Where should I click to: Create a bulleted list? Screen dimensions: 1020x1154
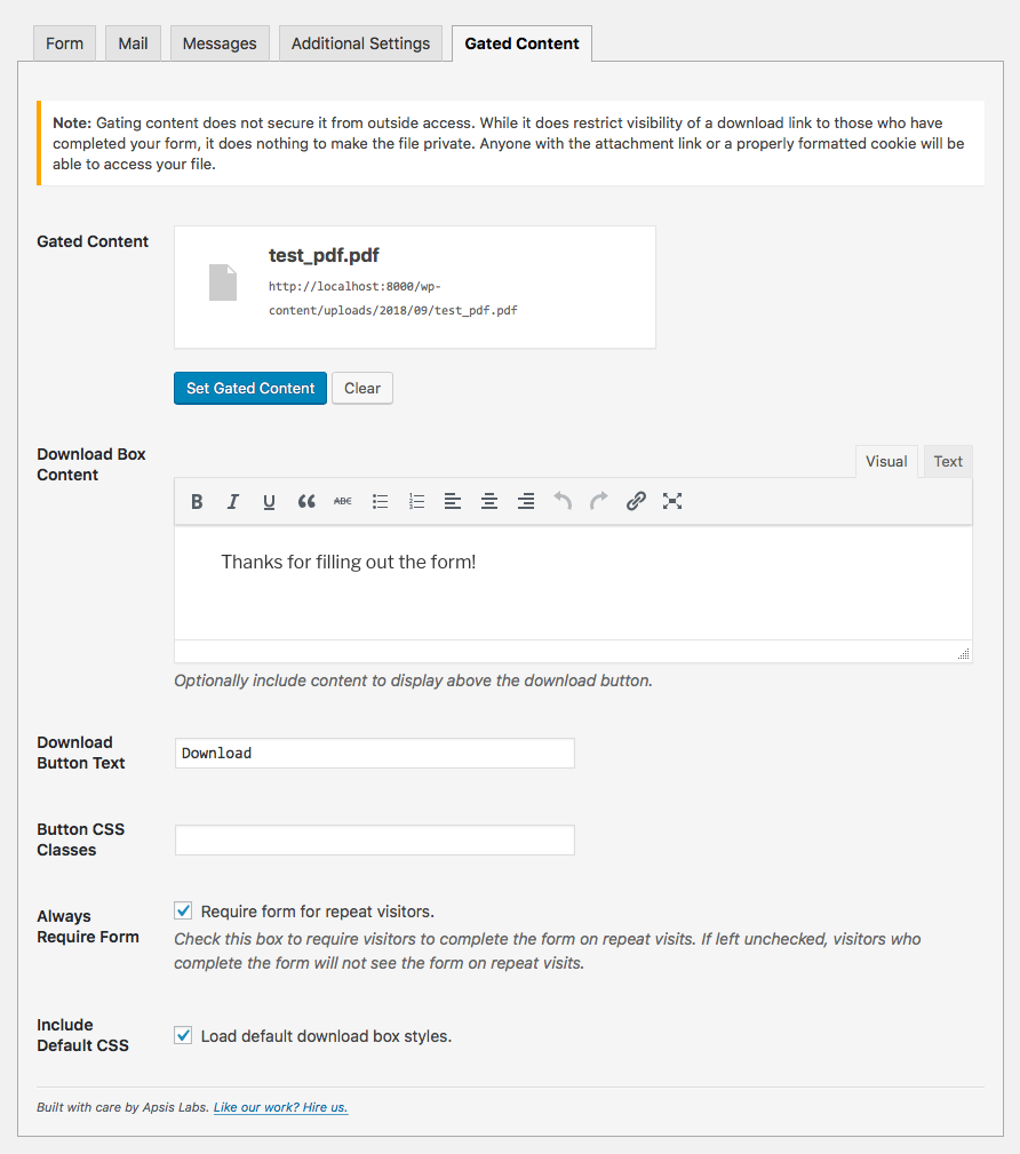(379, 501)
